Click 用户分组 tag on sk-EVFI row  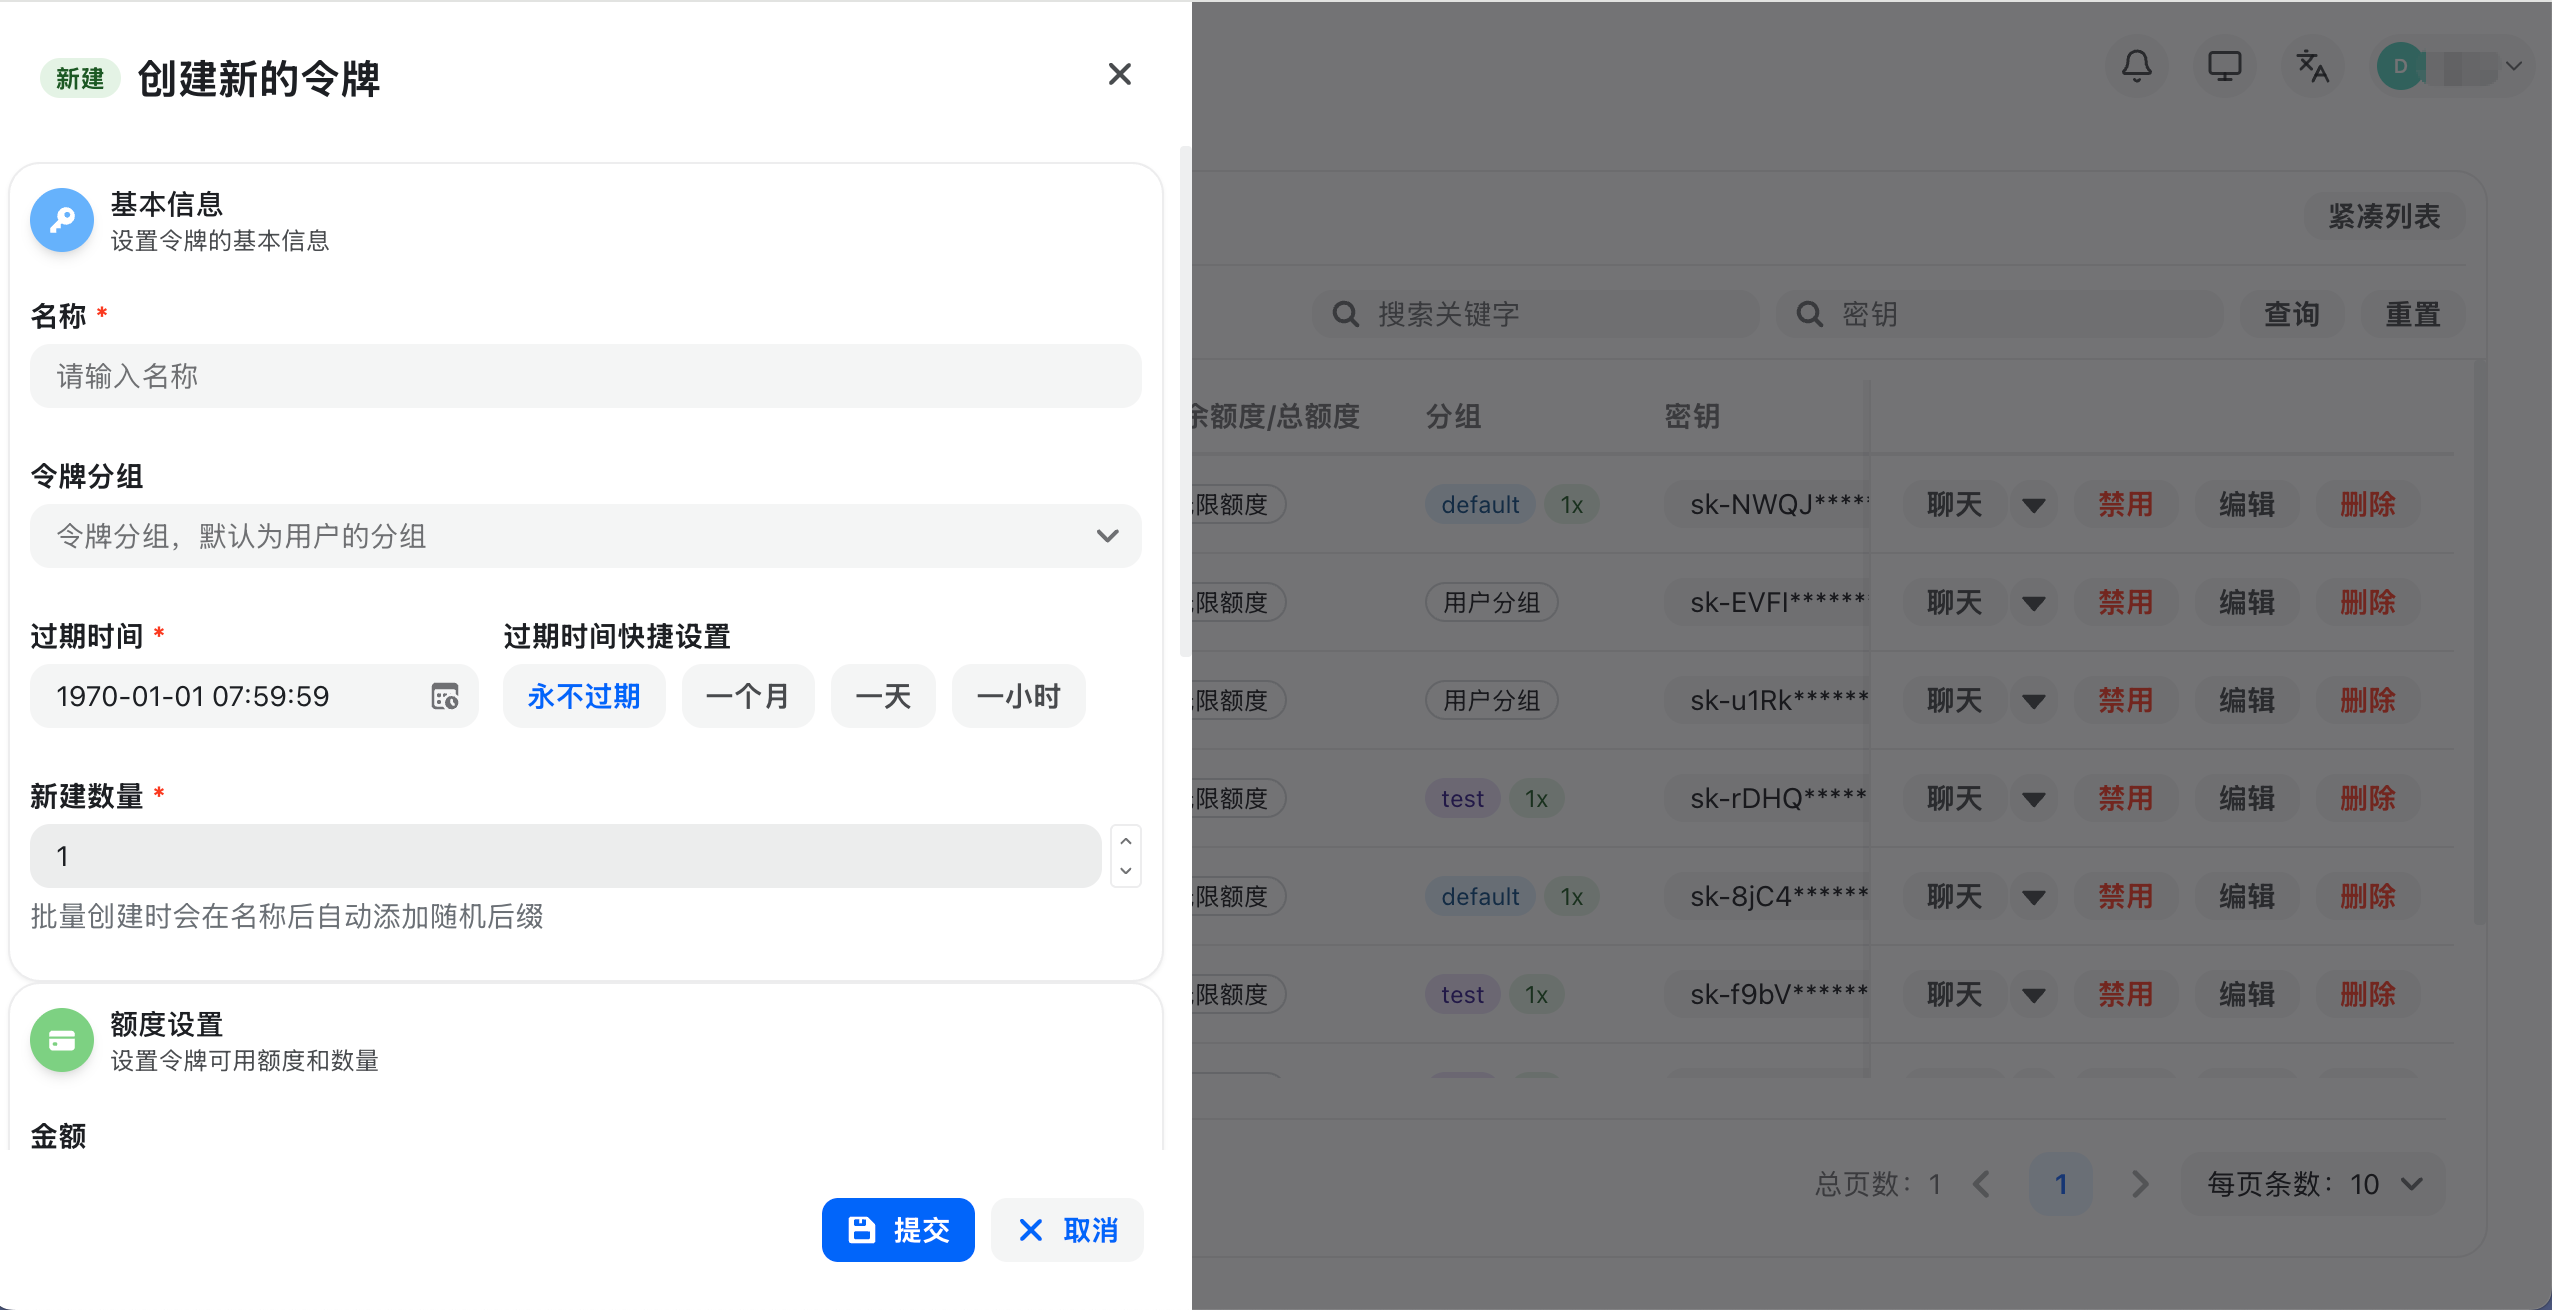[x=1491, y=602]
